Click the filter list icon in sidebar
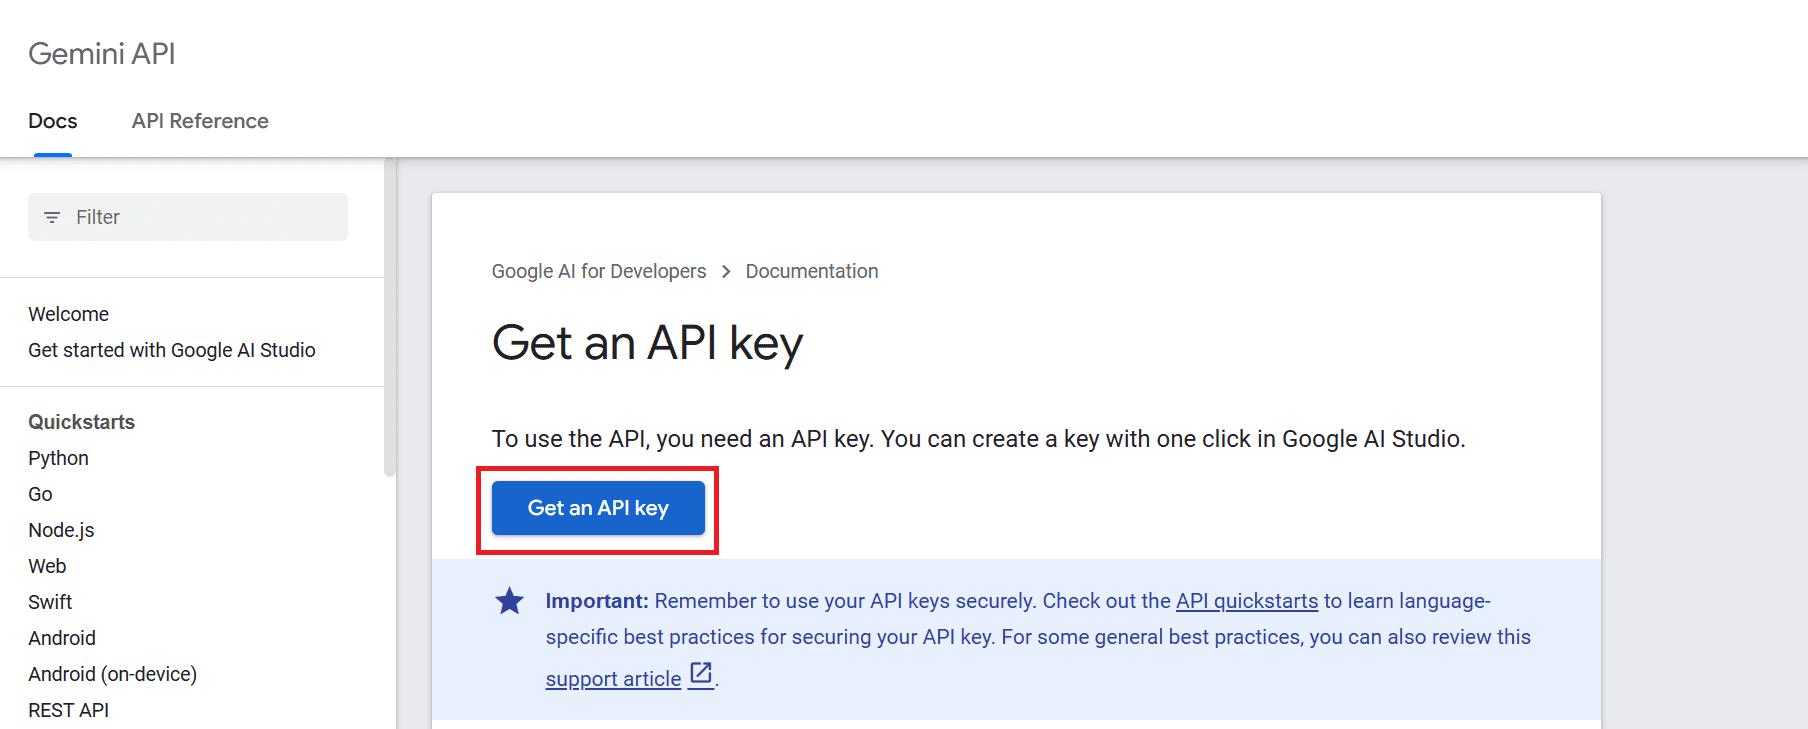1808x729 pixels. tap(52, 217)
